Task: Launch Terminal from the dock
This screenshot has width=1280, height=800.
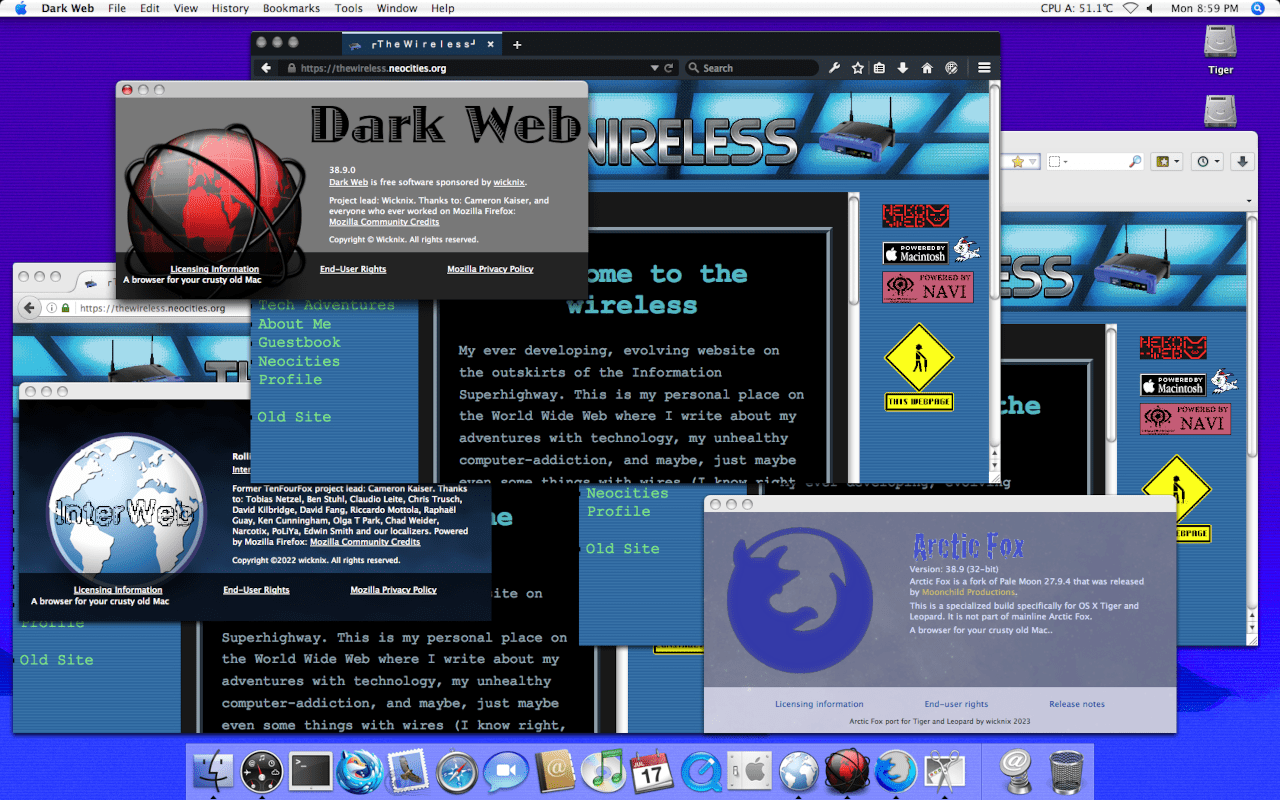Action: pyautogui.click(x=310, y=771)
